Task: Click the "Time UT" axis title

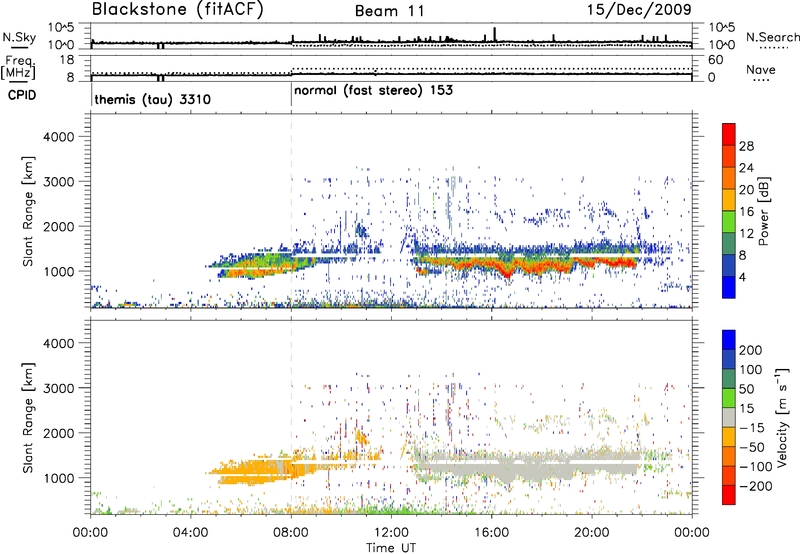Action: [x=391, y=548]
